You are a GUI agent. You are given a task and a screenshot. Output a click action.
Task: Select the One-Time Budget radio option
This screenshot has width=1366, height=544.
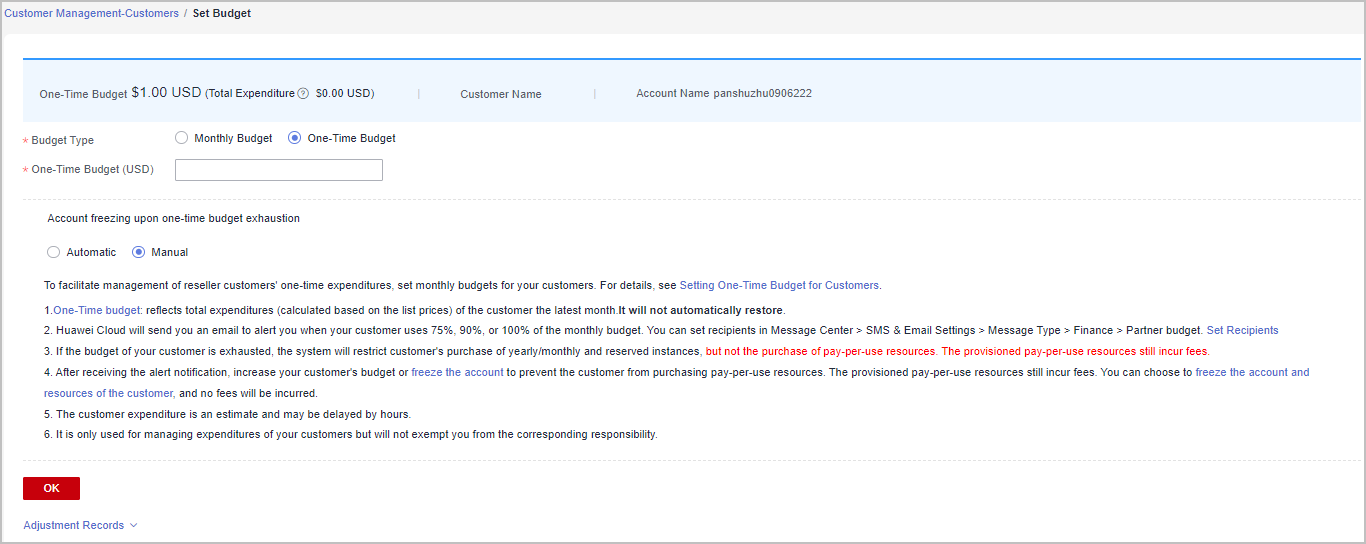(295, 138)
